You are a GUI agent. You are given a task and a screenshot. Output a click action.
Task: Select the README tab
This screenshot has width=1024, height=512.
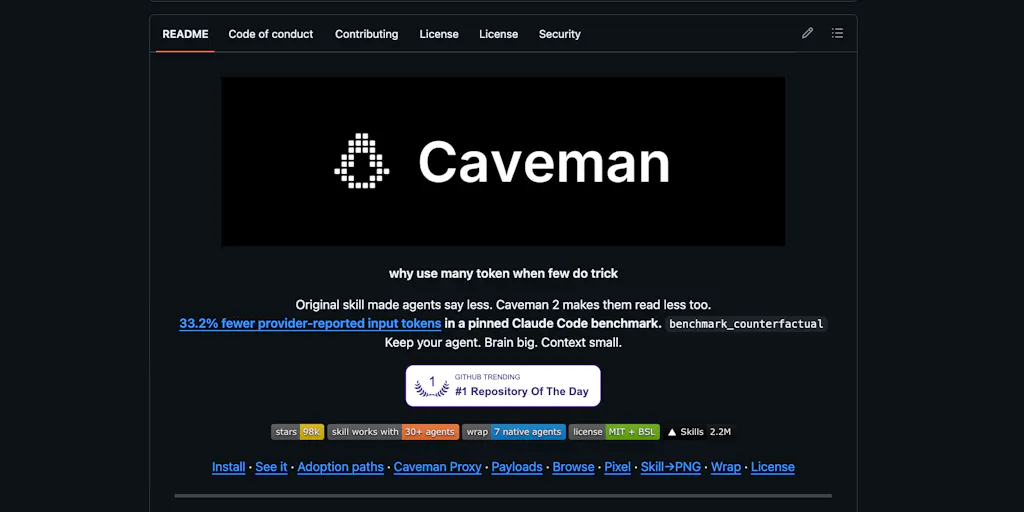[185, 34]
